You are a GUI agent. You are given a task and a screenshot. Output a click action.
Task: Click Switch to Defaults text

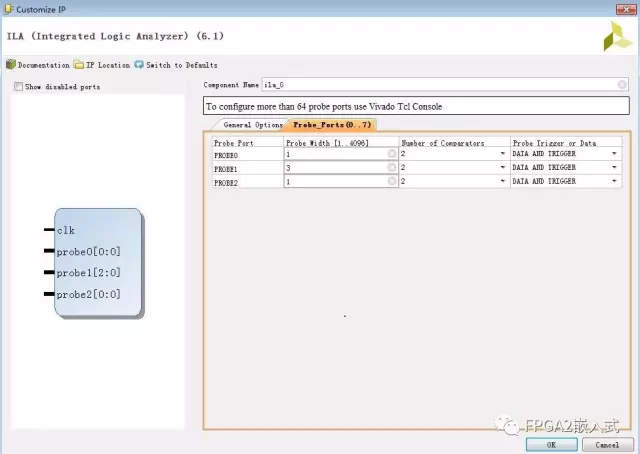(x=182, y=65)
